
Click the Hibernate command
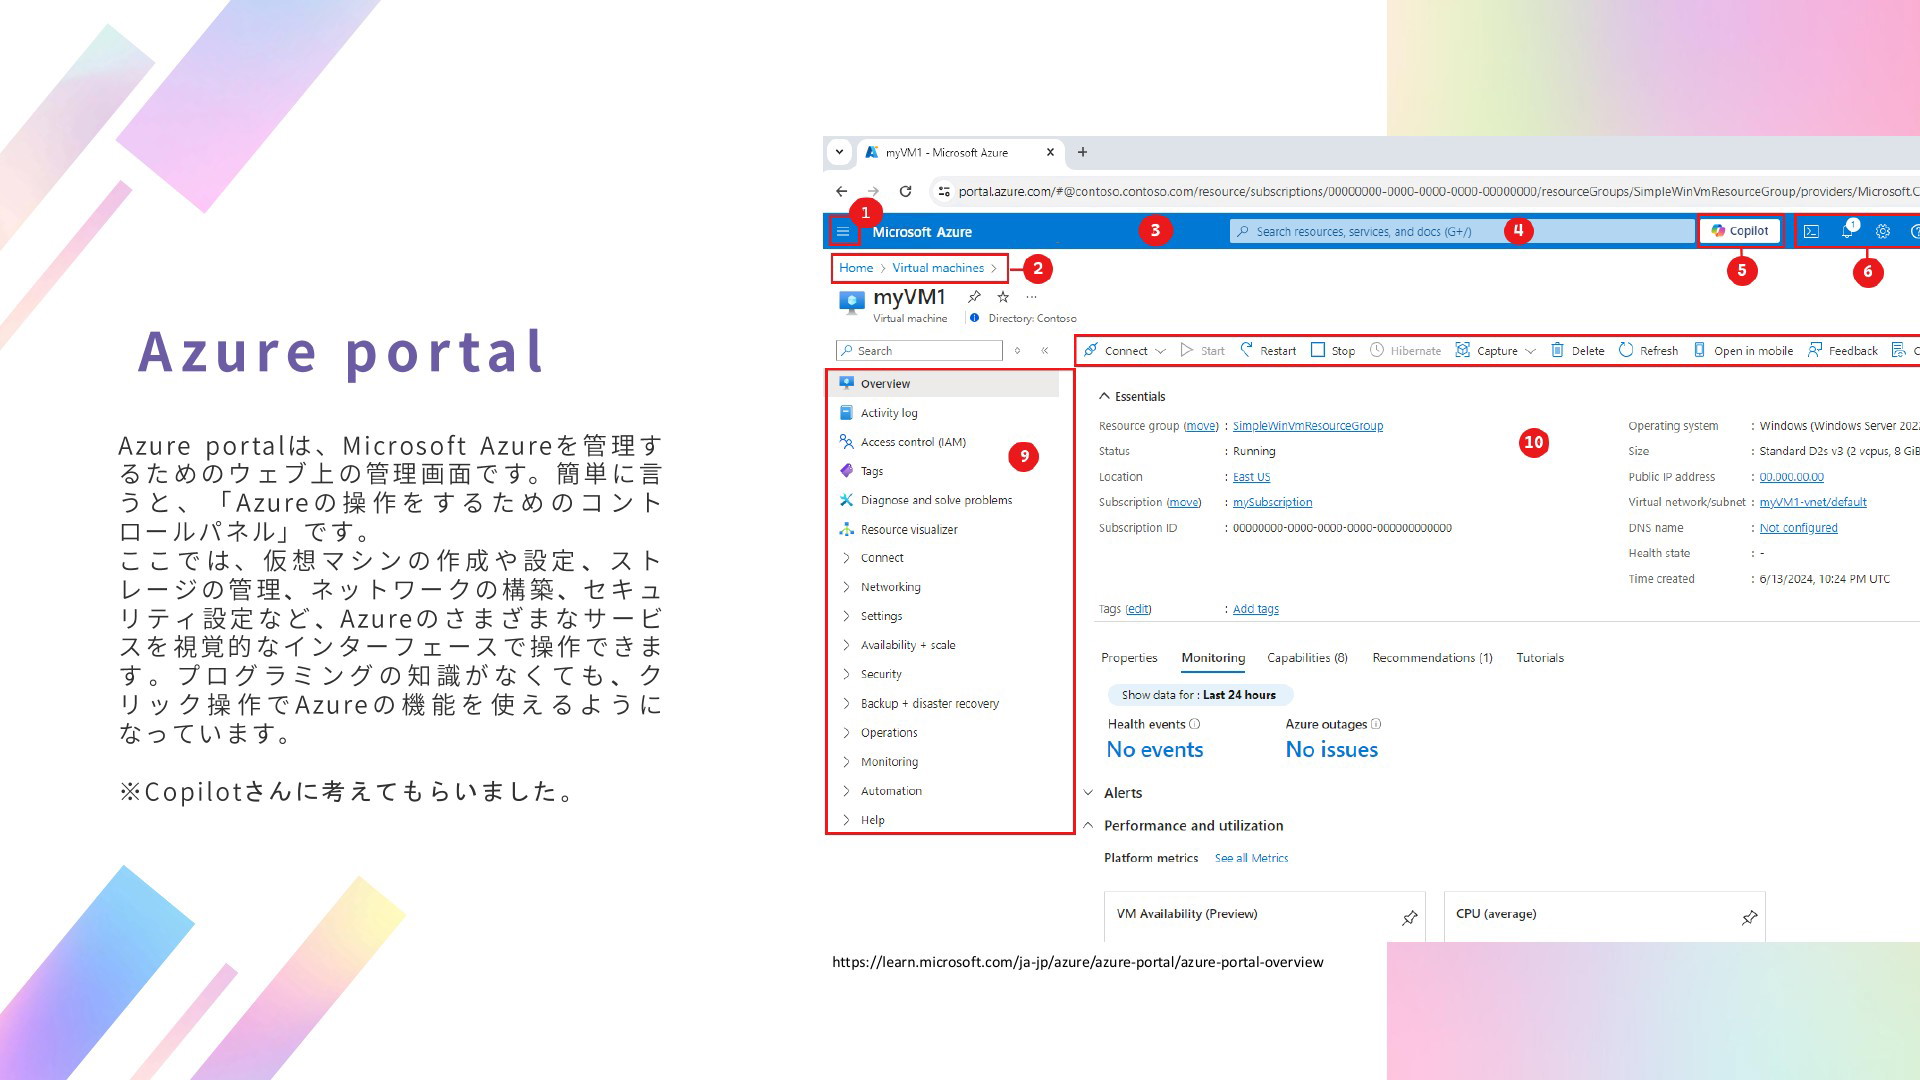tap(1405, 351)
